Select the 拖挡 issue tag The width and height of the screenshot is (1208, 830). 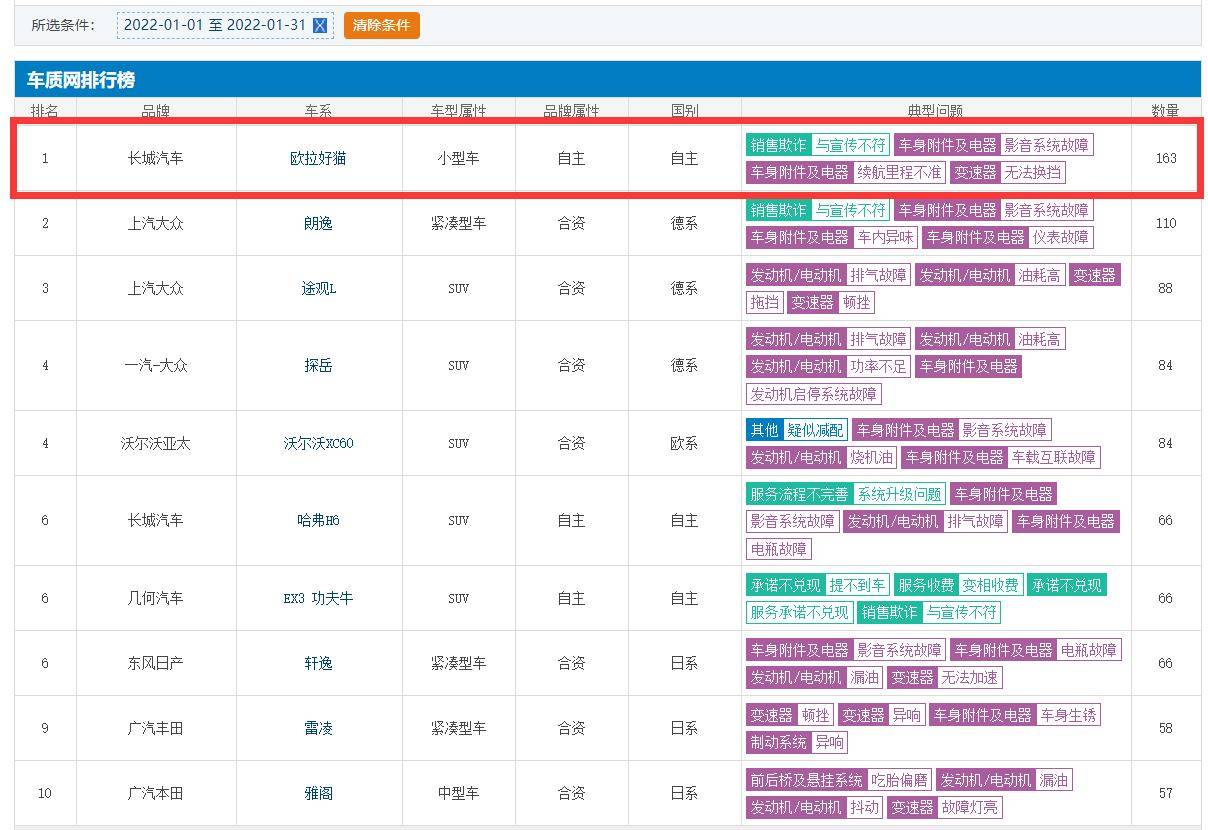tap(764, 302)
